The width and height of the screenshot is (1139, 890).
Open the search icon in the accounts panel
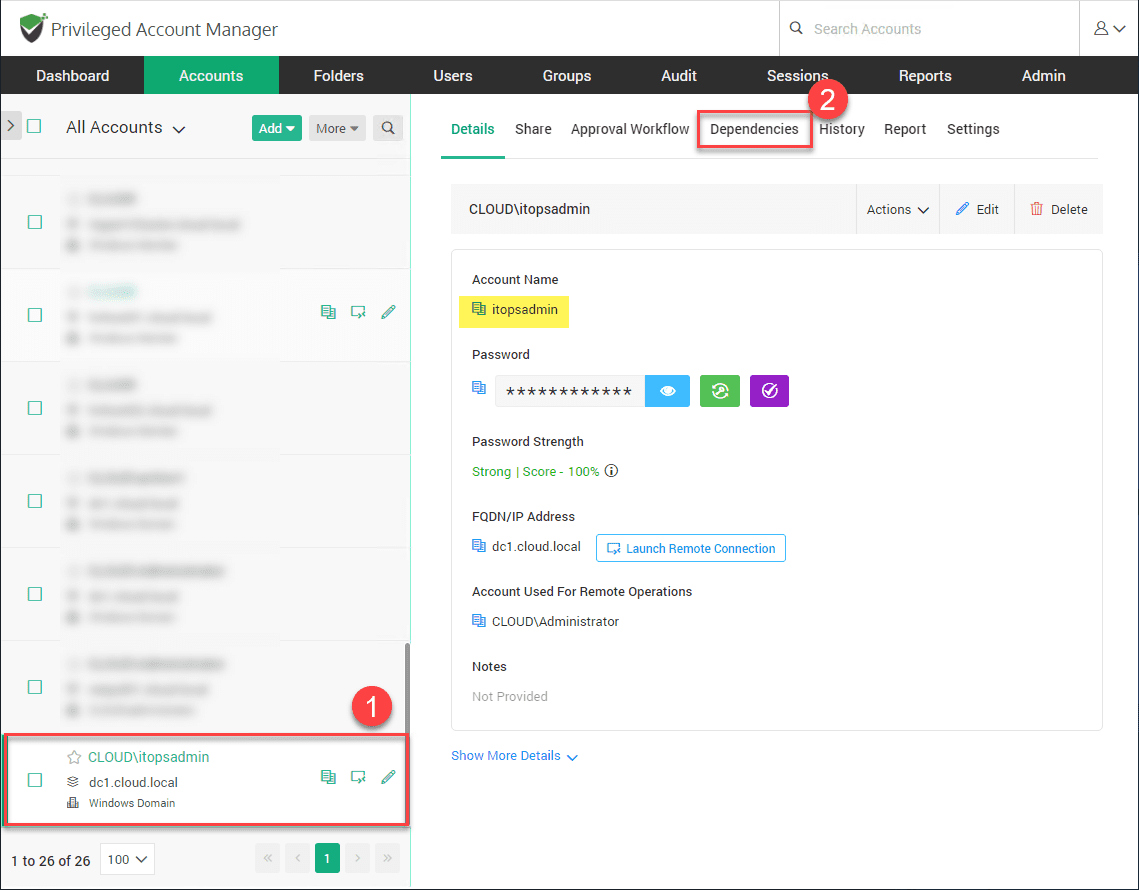388,128
